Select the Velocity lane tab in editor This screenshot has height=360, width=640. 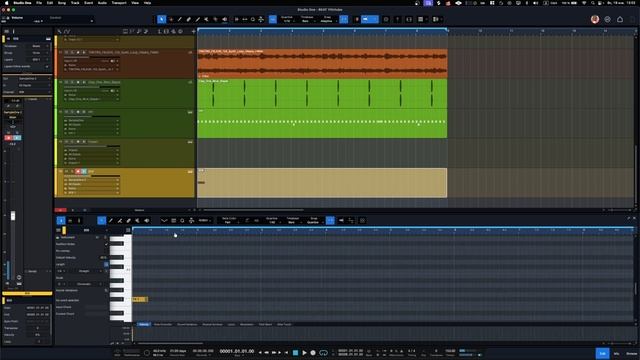coord(144,324)
